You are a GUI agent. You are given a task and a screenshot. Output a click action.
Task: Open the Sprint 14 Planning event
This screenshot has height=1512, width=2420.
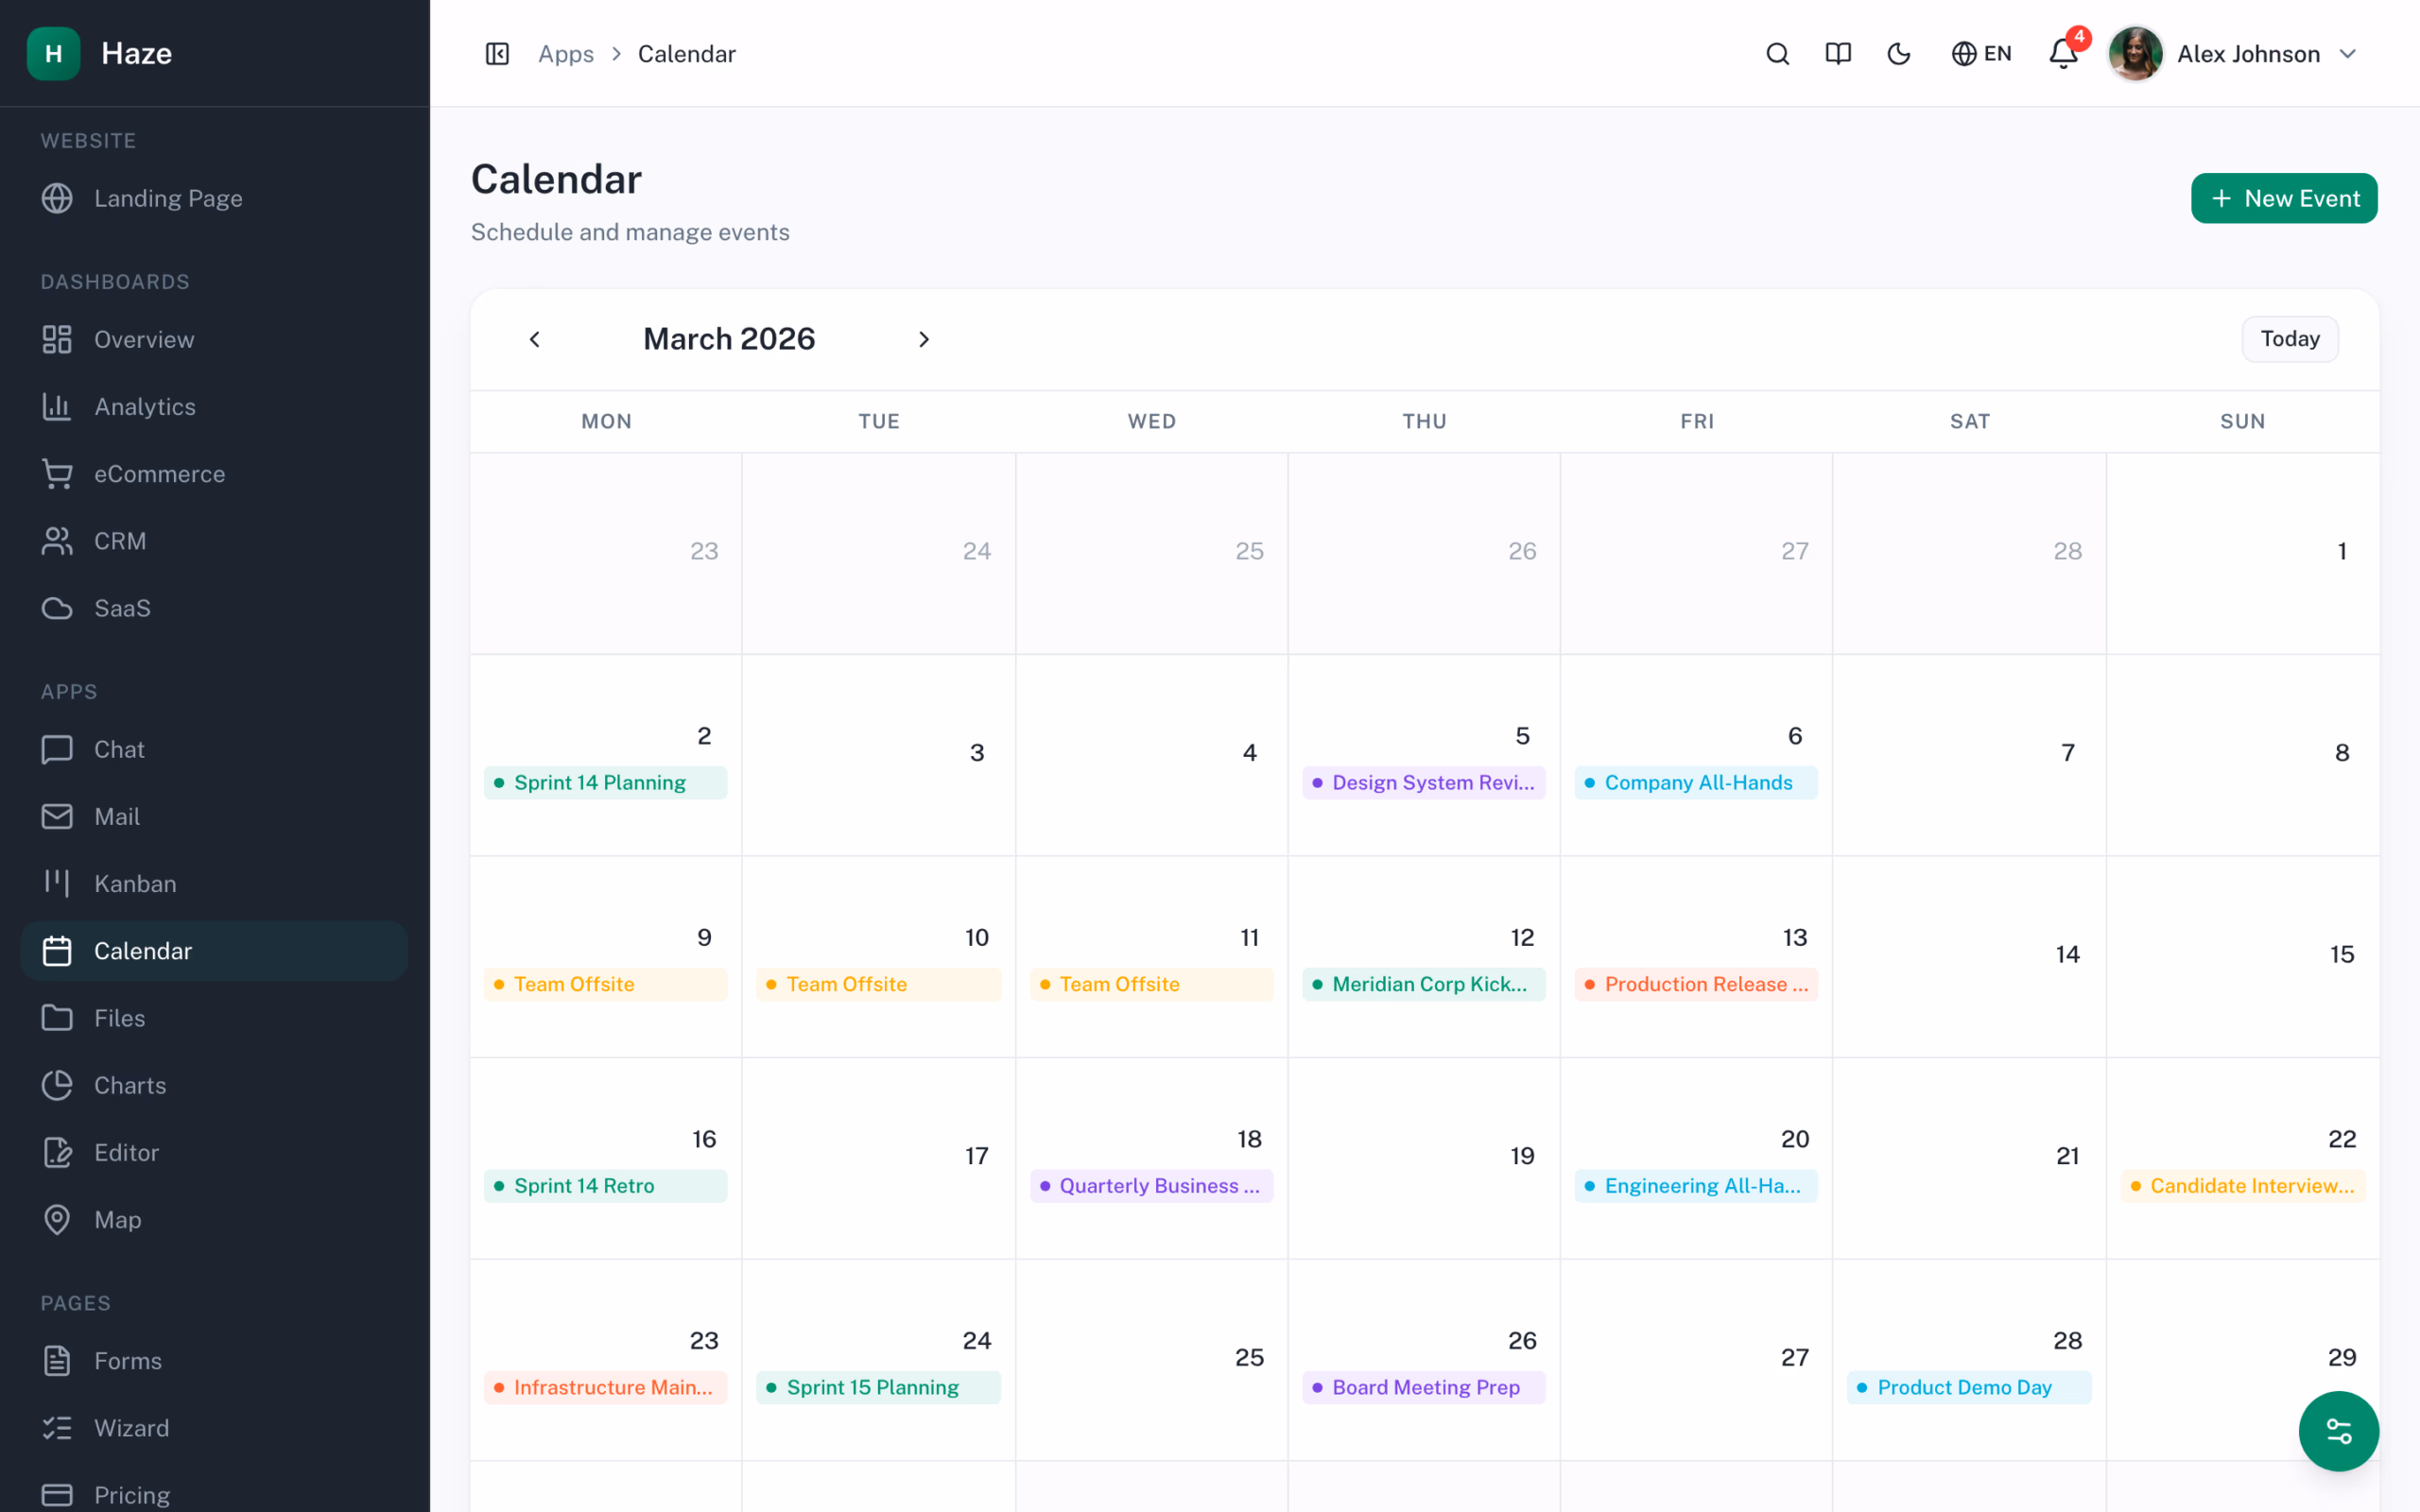[605, 782]
